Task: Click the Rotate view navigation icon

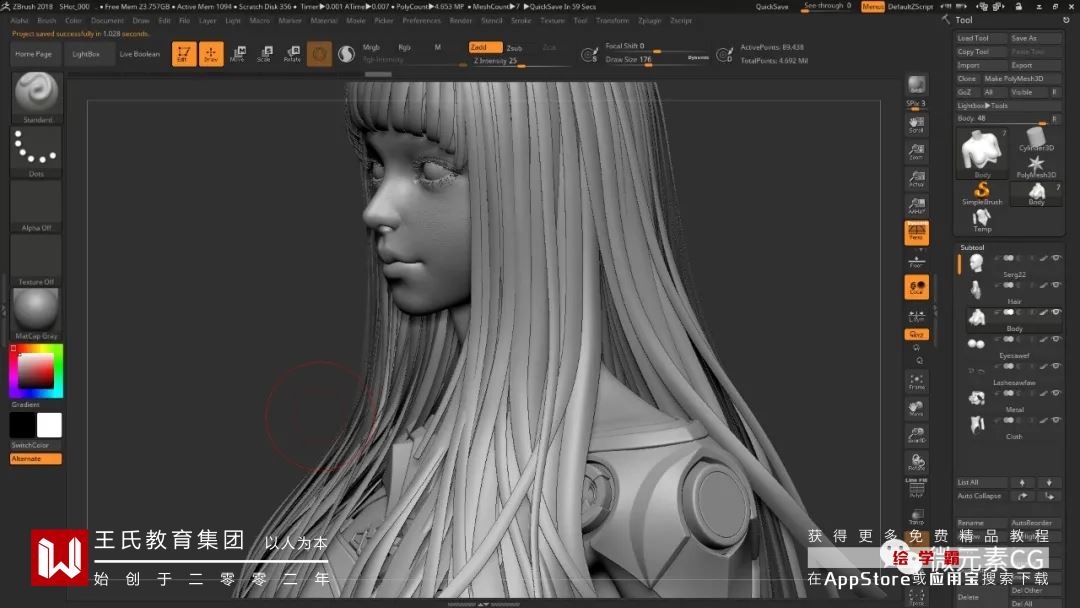Action: (916, 462)
